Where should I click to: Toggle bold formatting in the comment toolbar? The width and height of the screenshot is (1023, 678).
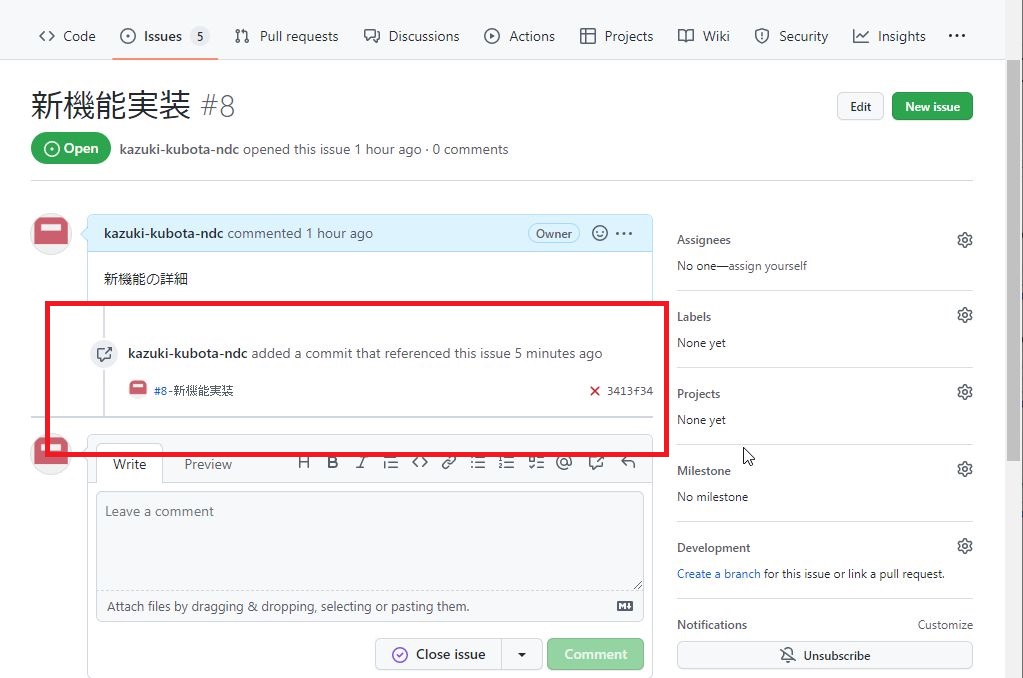pos(332,462)
